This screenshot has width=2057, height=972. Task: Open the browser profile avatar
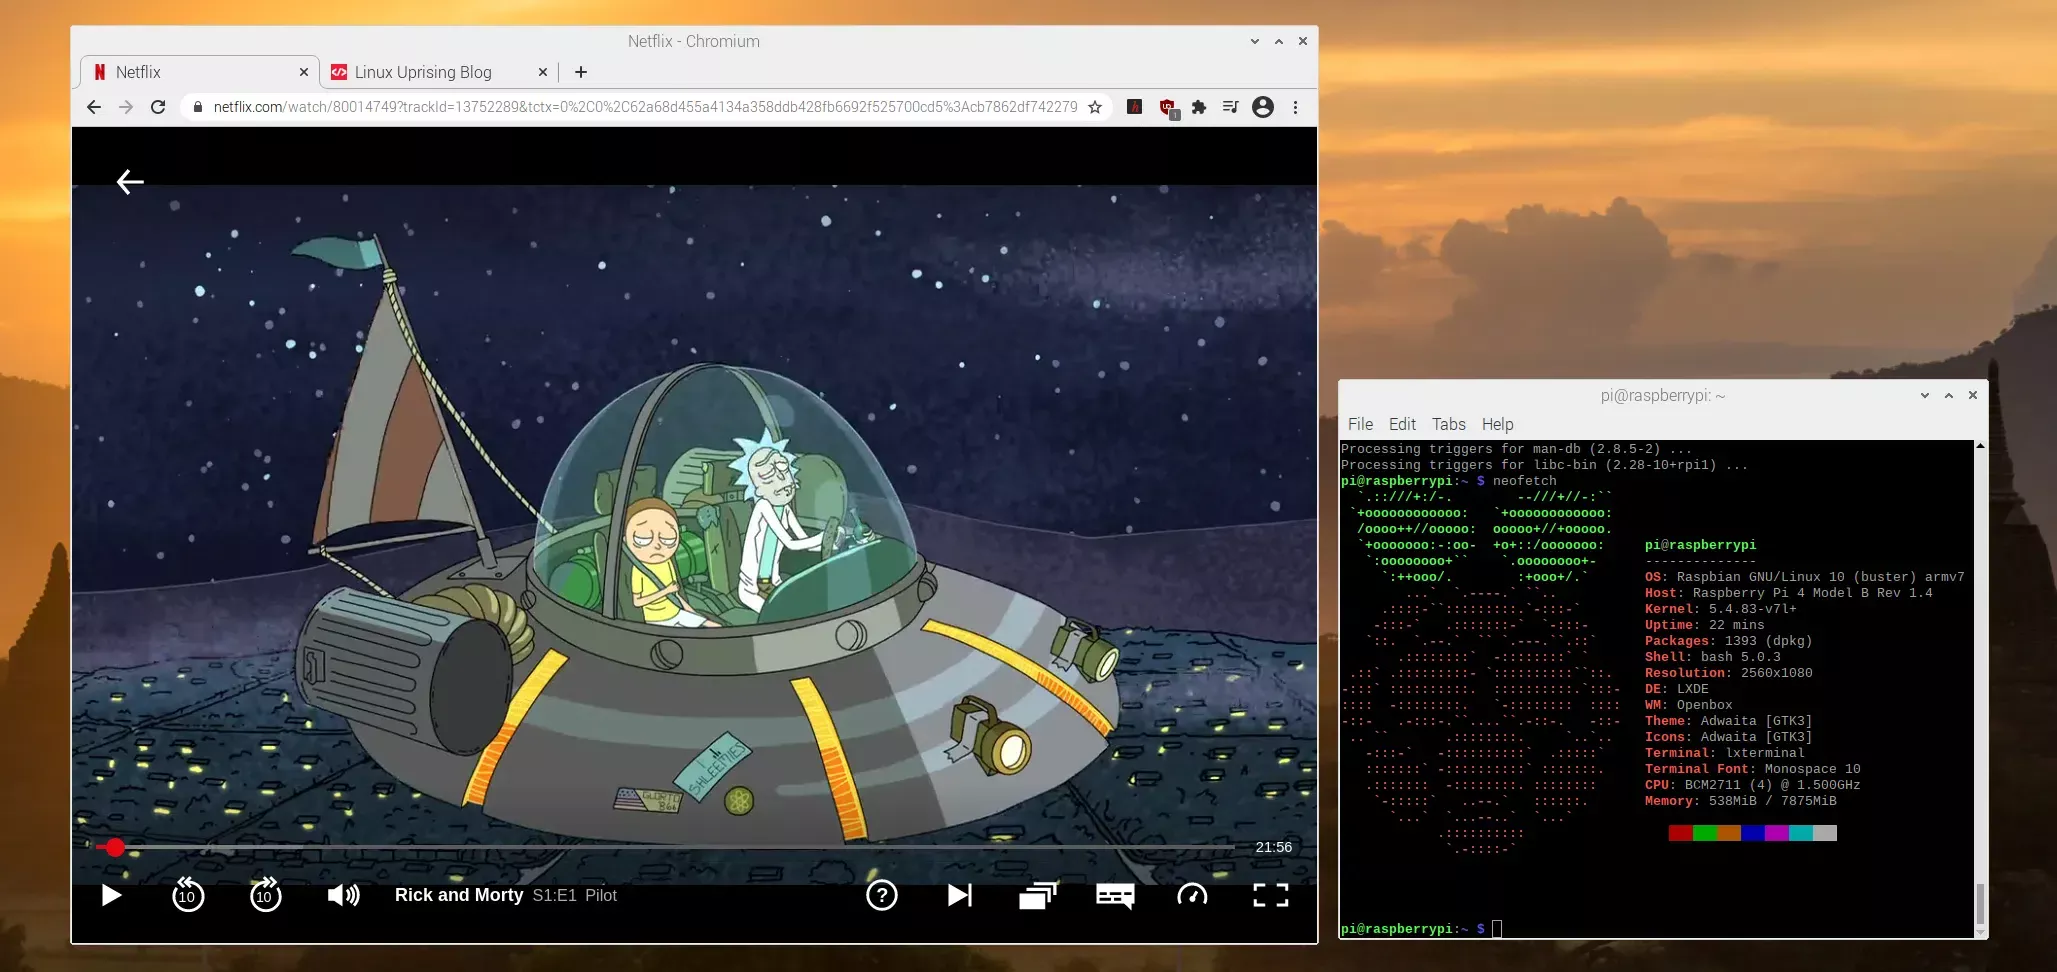pyautogui.click(x=1263, y=106)
